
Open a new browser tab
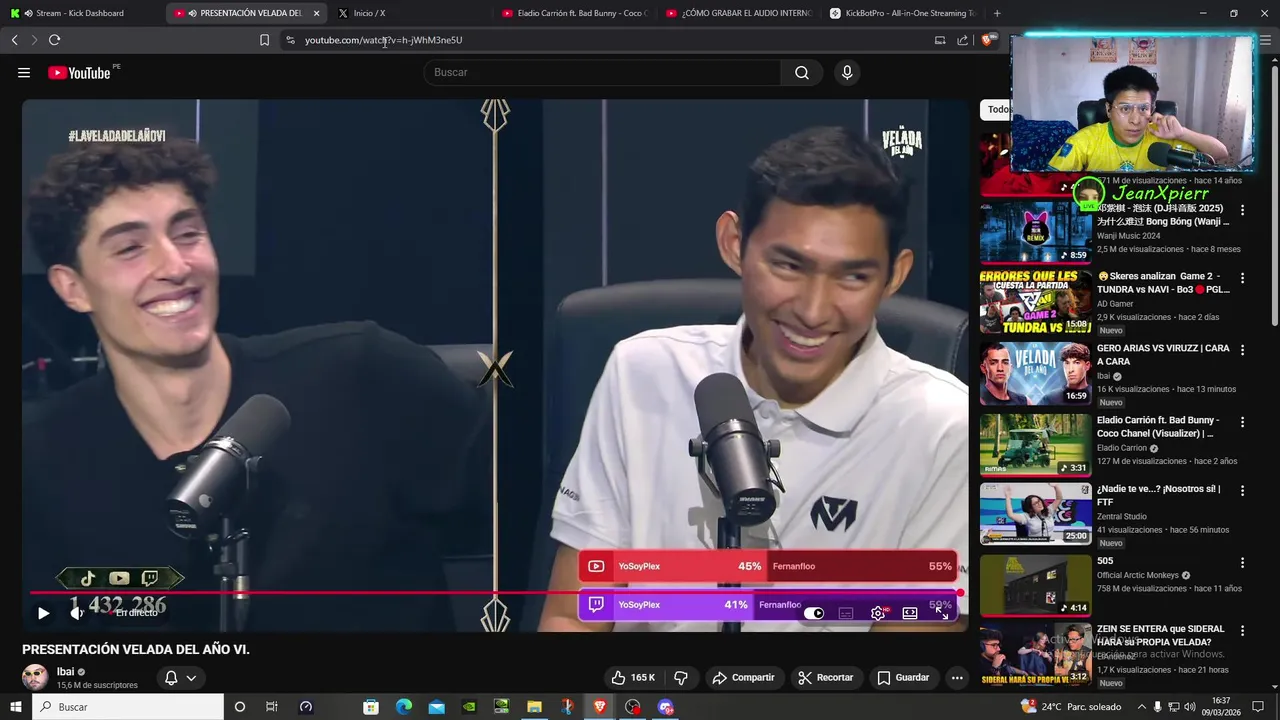click(x=997, y=13)
